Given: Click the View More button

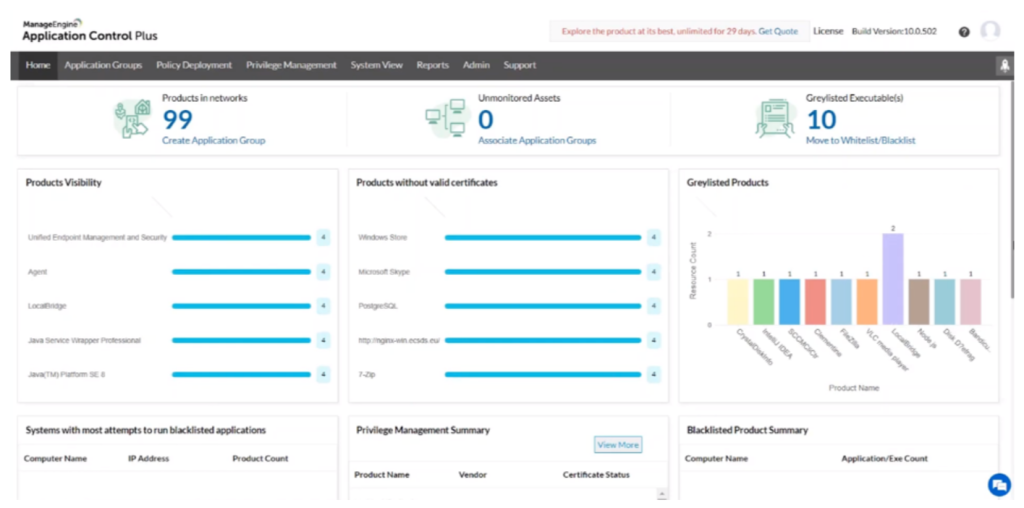Looking at the screenshot, I should click(x=617, y=445).
